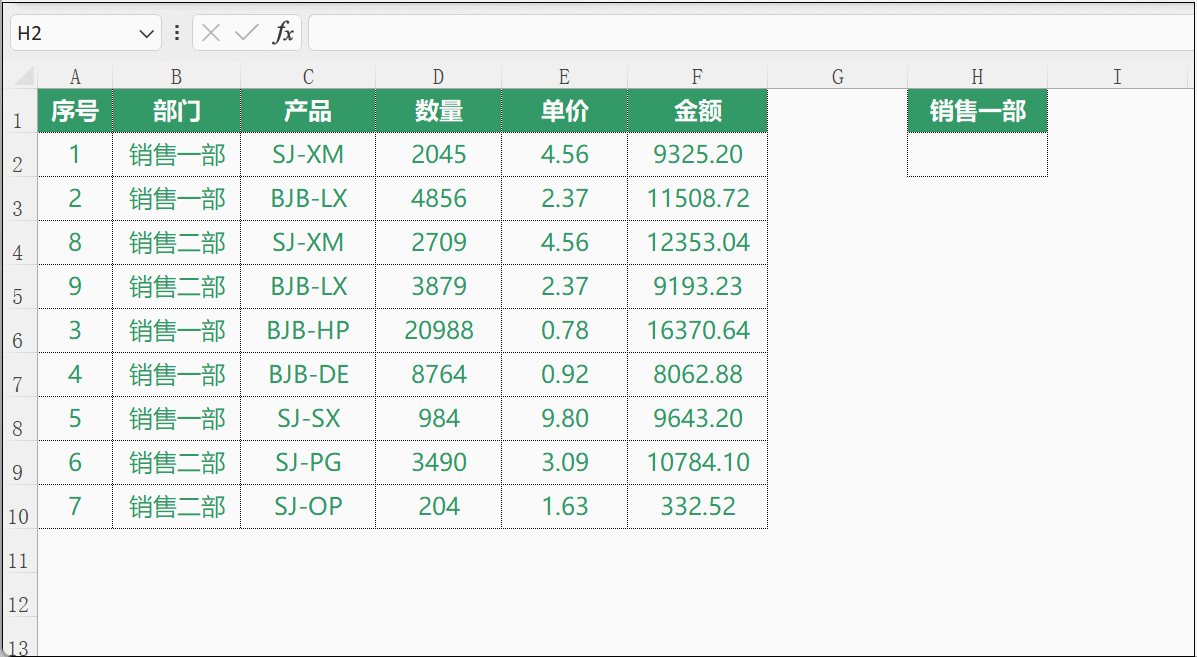This screenshot has width=1197, height=657.
Task: Click the unit price cell 3.09
Action: pos(564,462)
